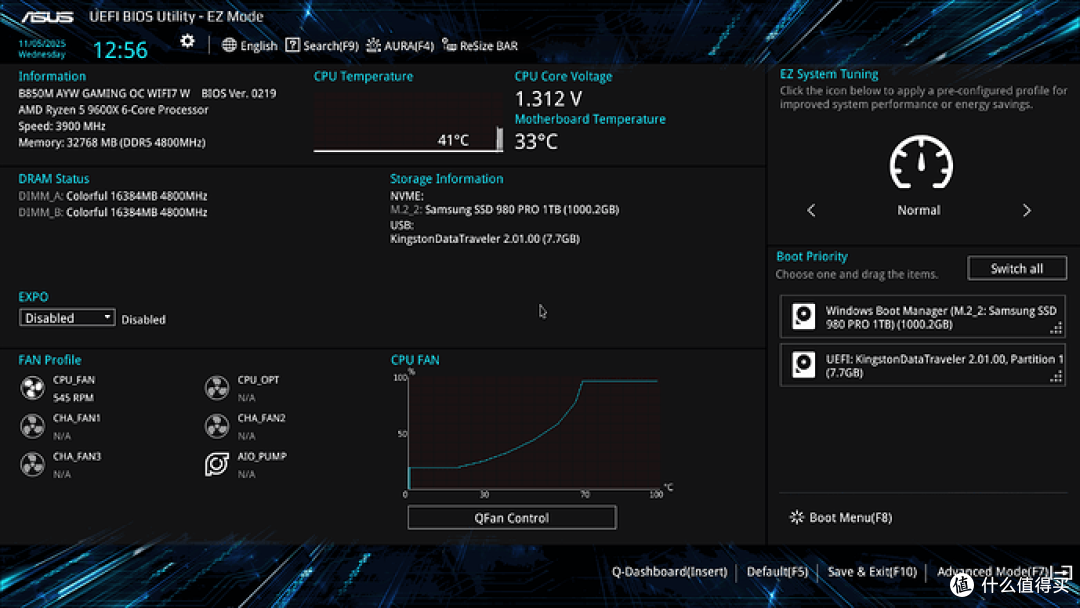Click the AMD Ryzen 5 9600X processor line

(113, 109)
